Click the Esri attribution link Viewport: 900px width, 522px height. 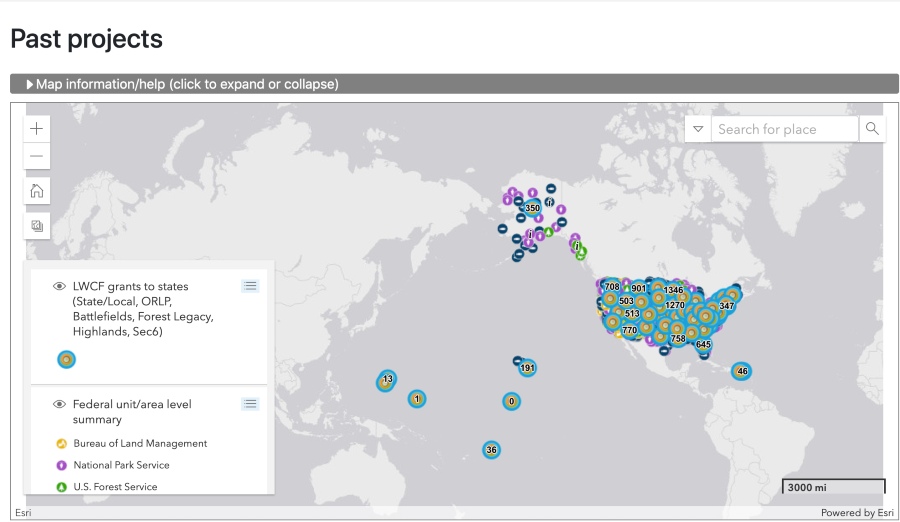tap(21, 513)
